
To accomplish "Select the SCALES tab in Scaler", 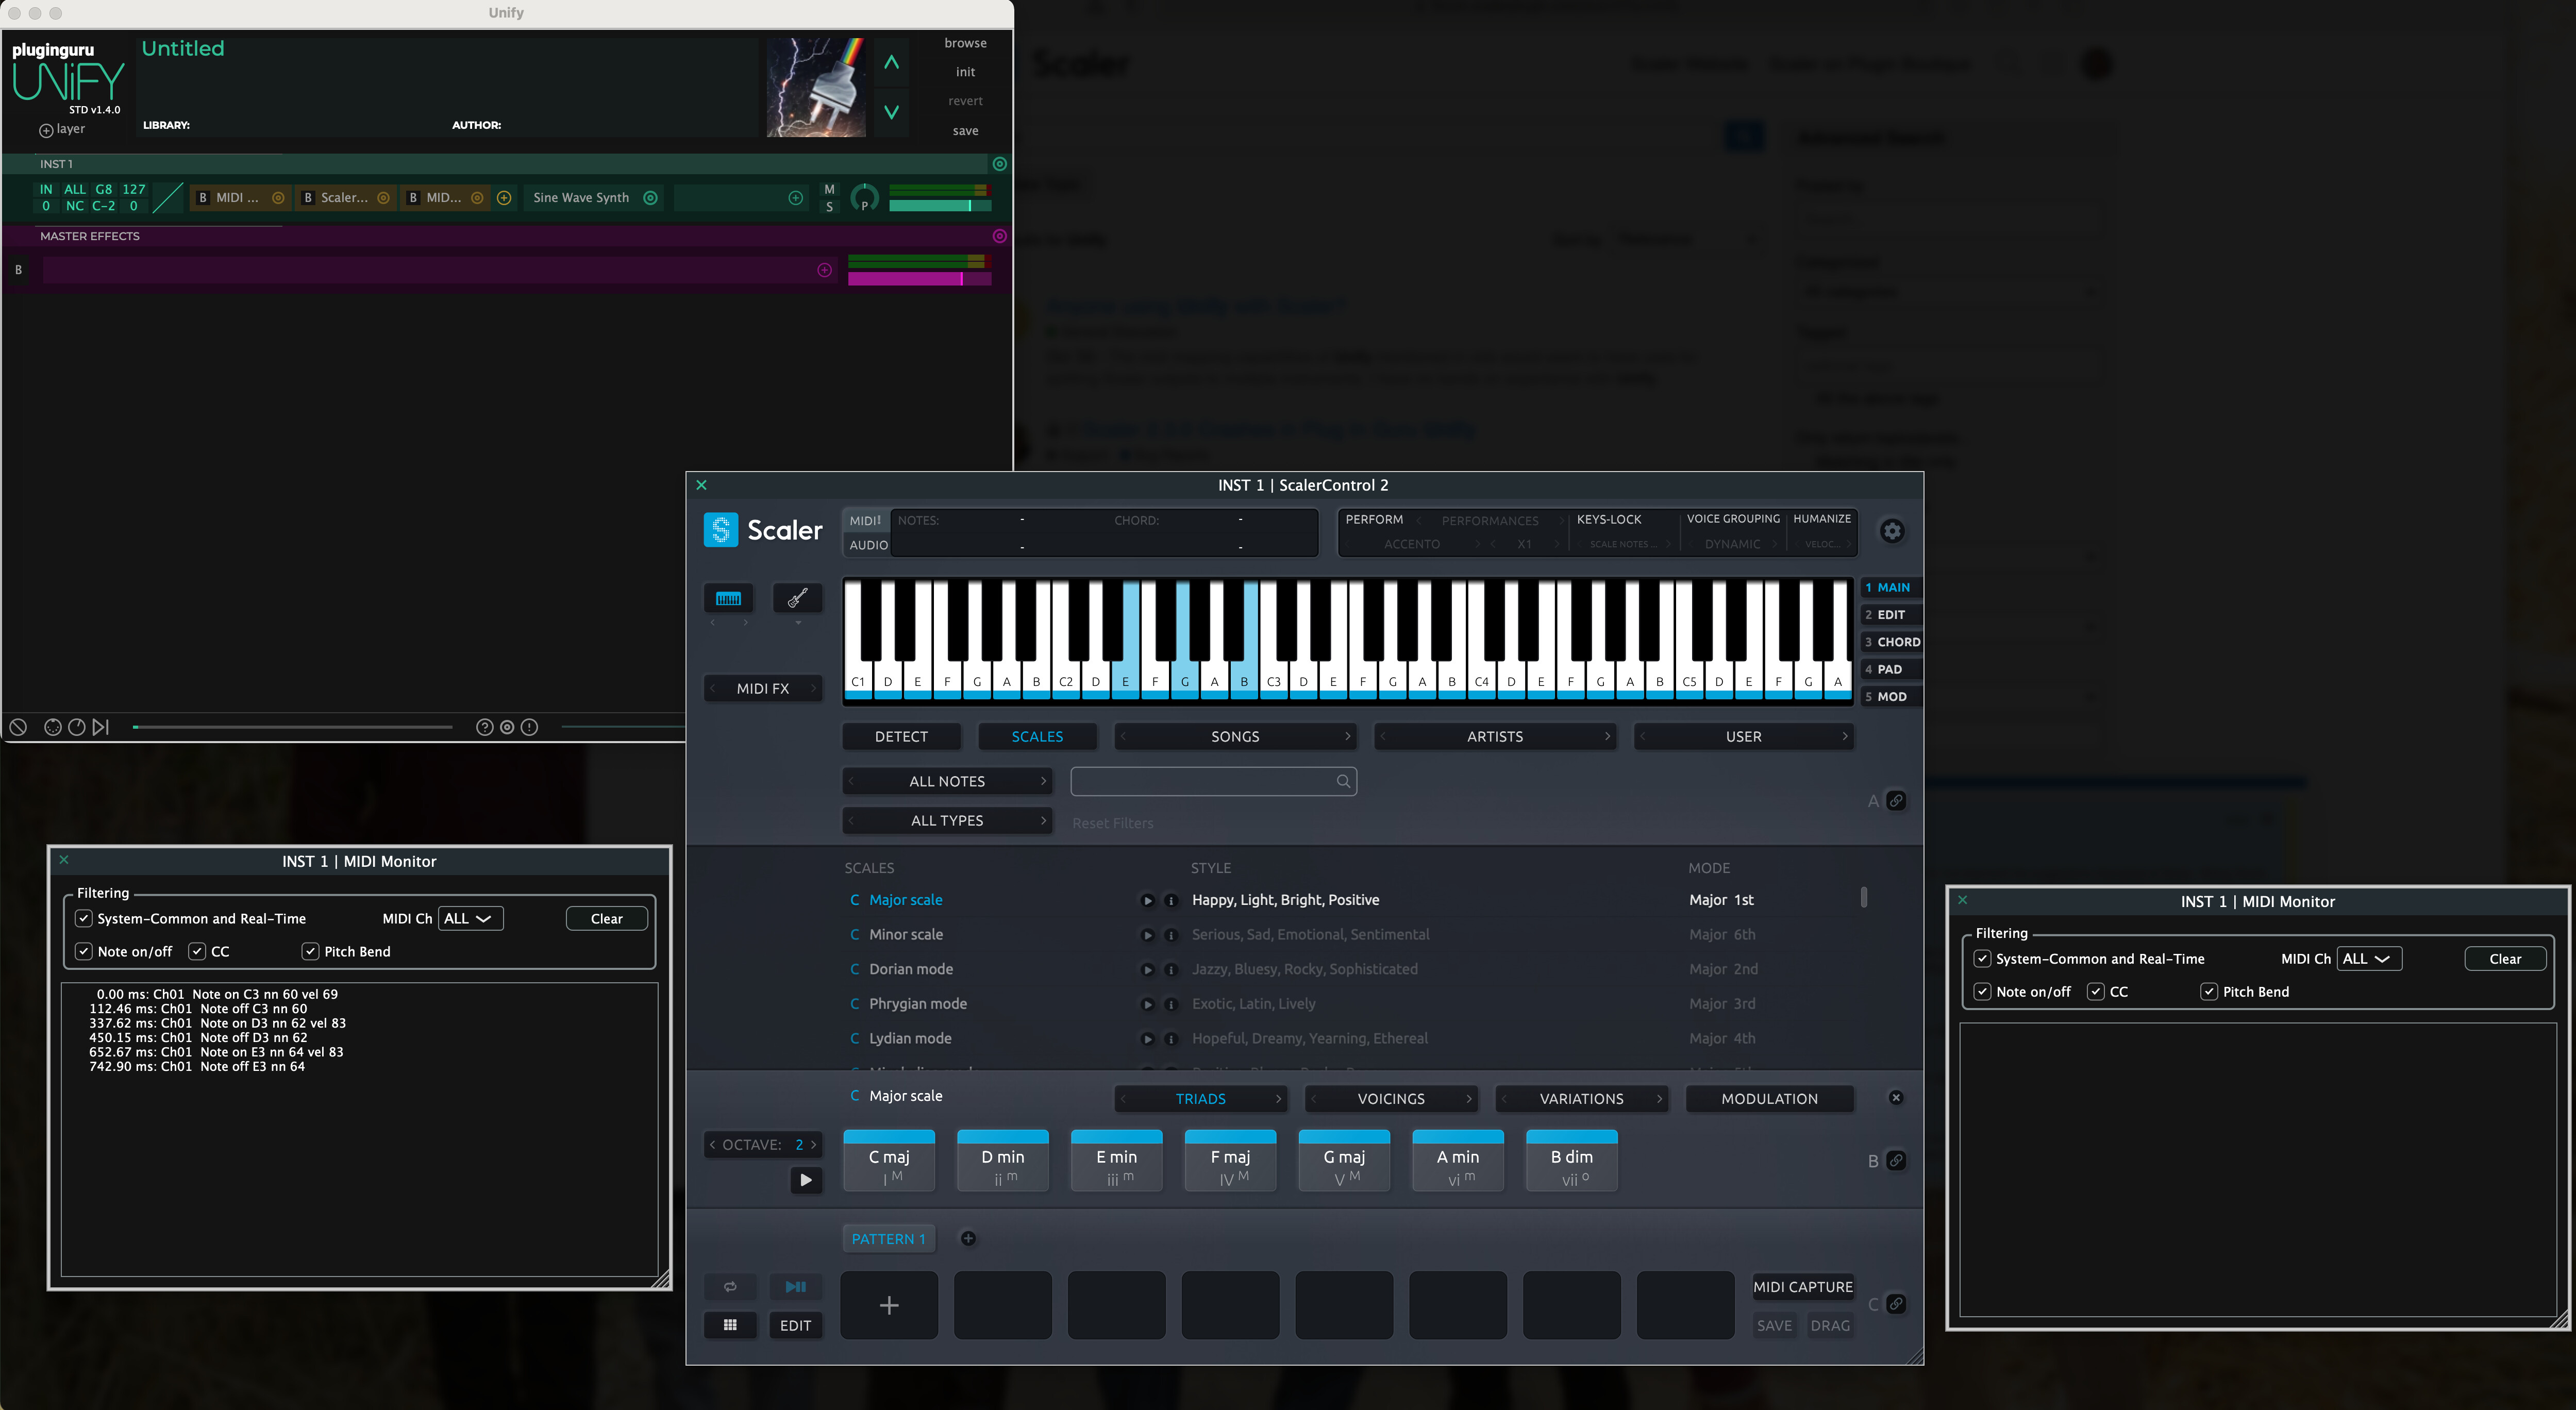I will click(x=1037, y=736).
